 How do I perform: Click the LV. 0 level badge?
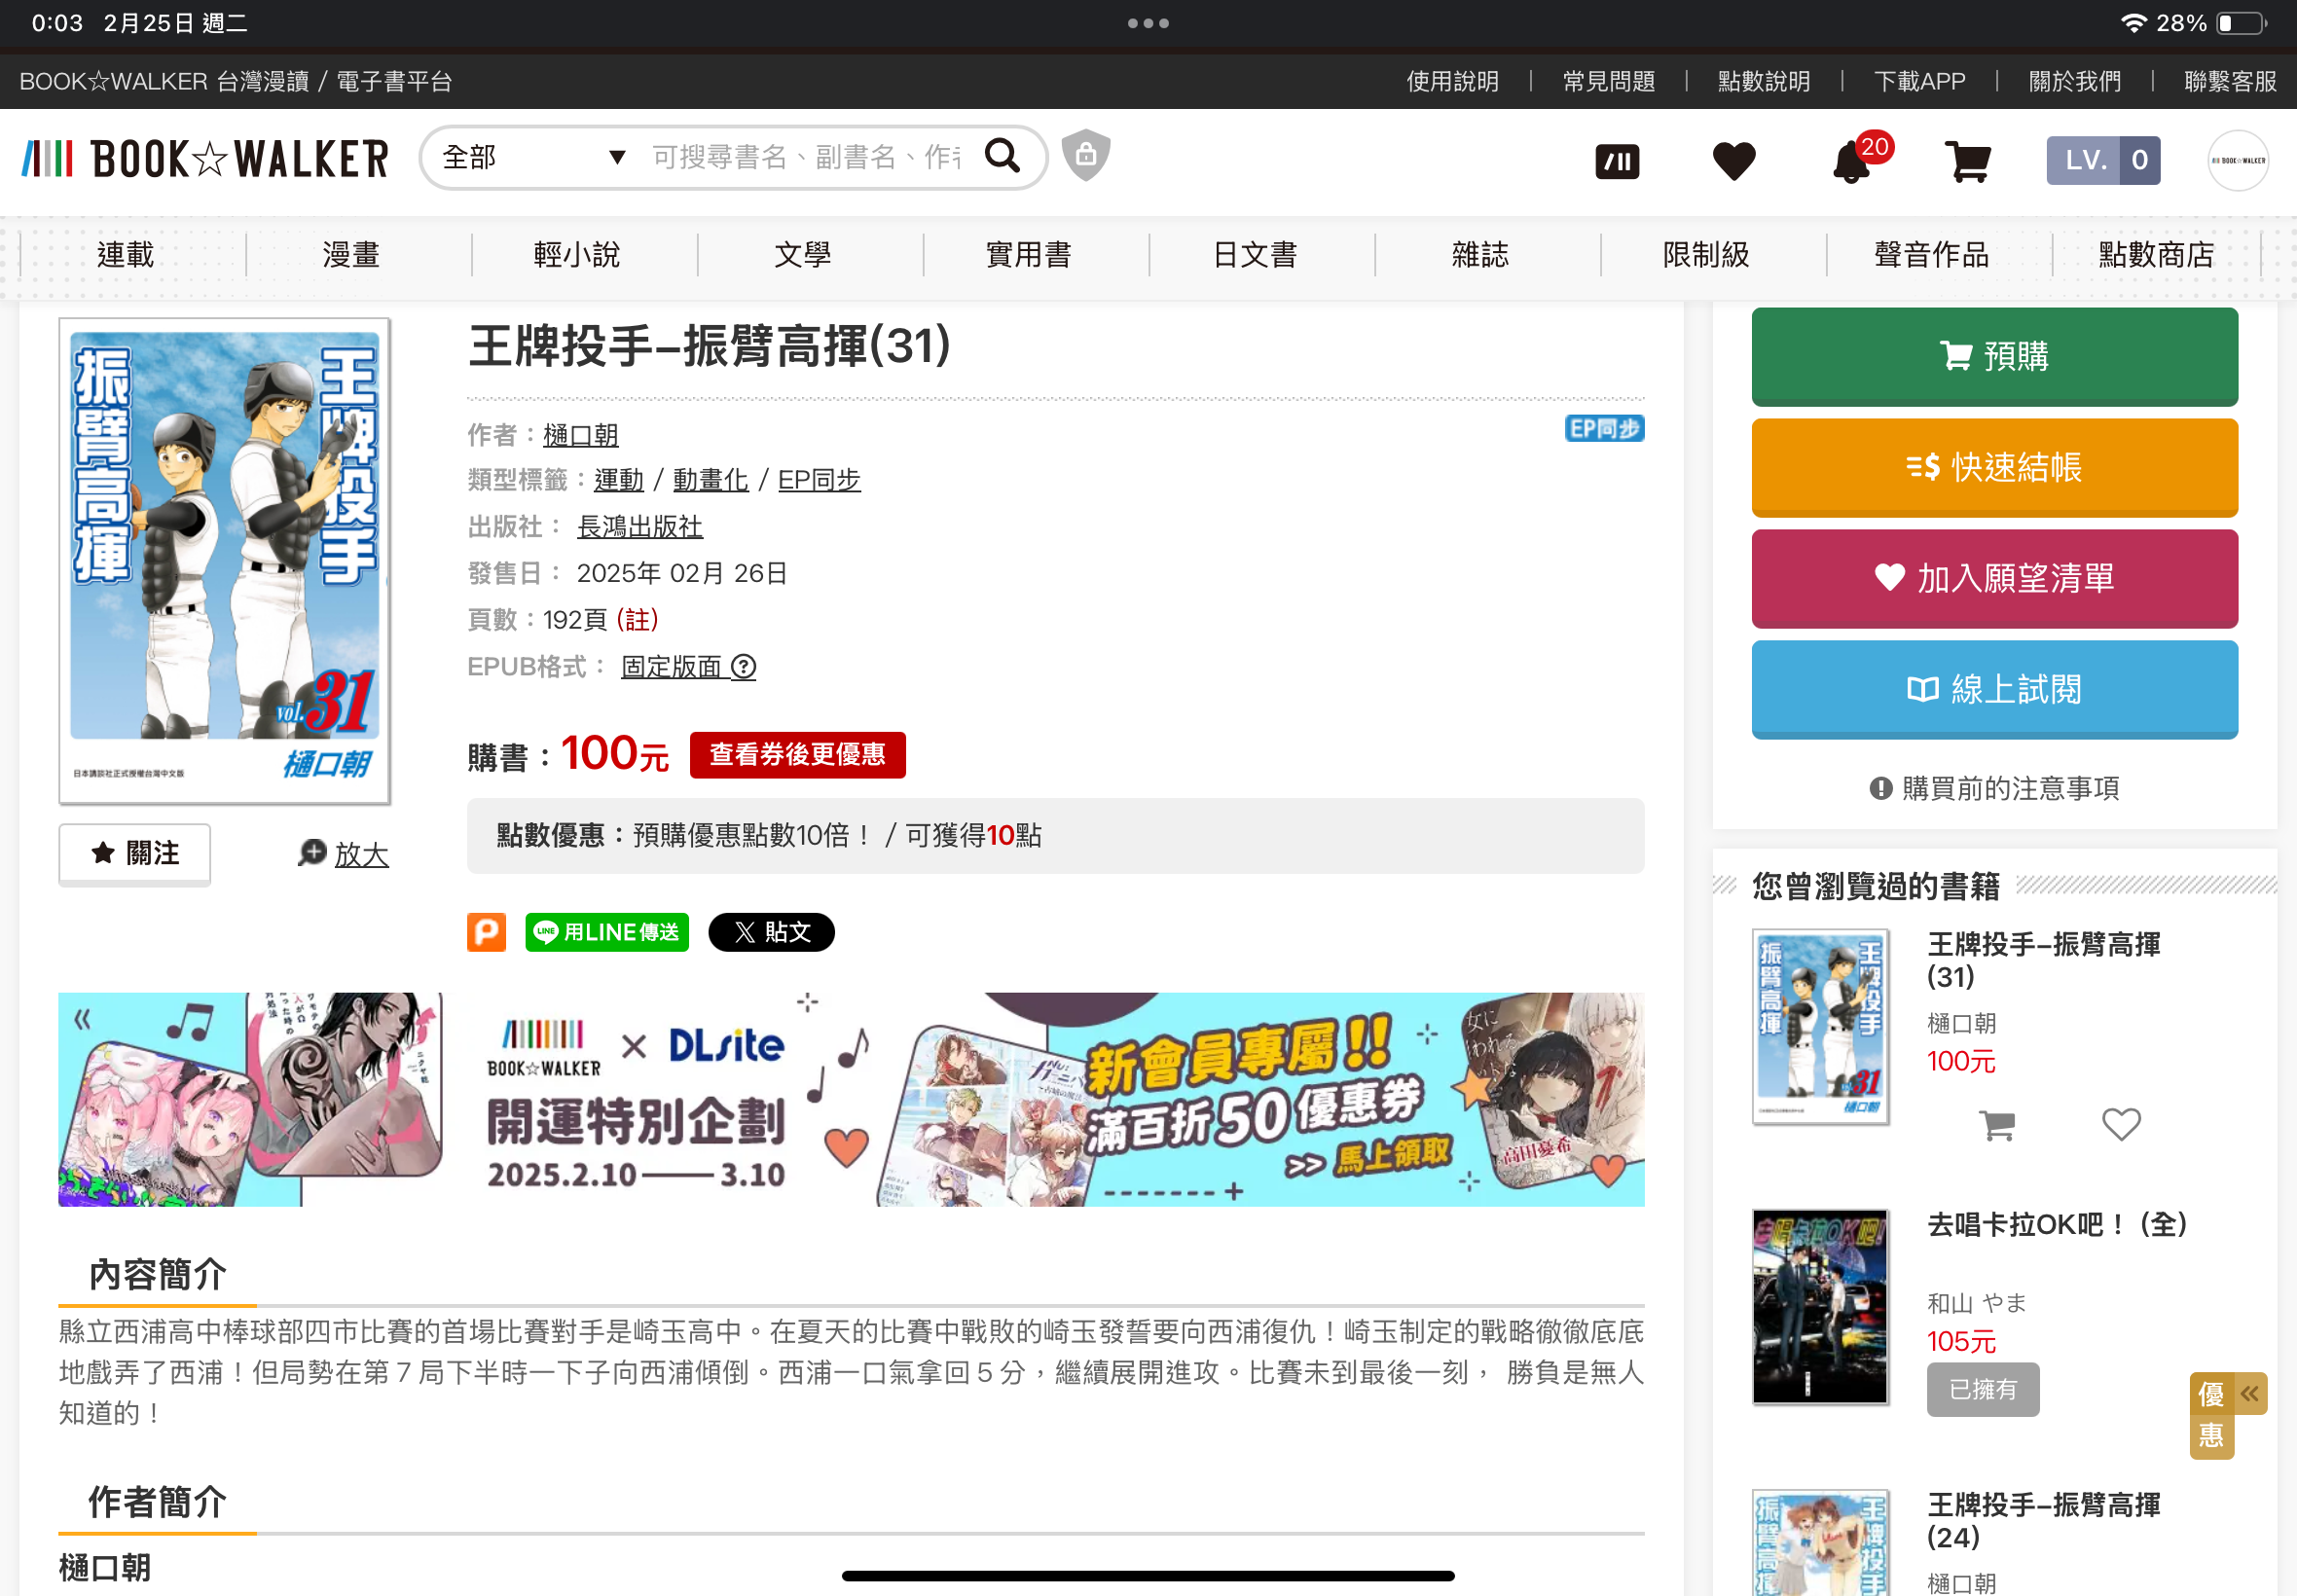coord(2103,160)
